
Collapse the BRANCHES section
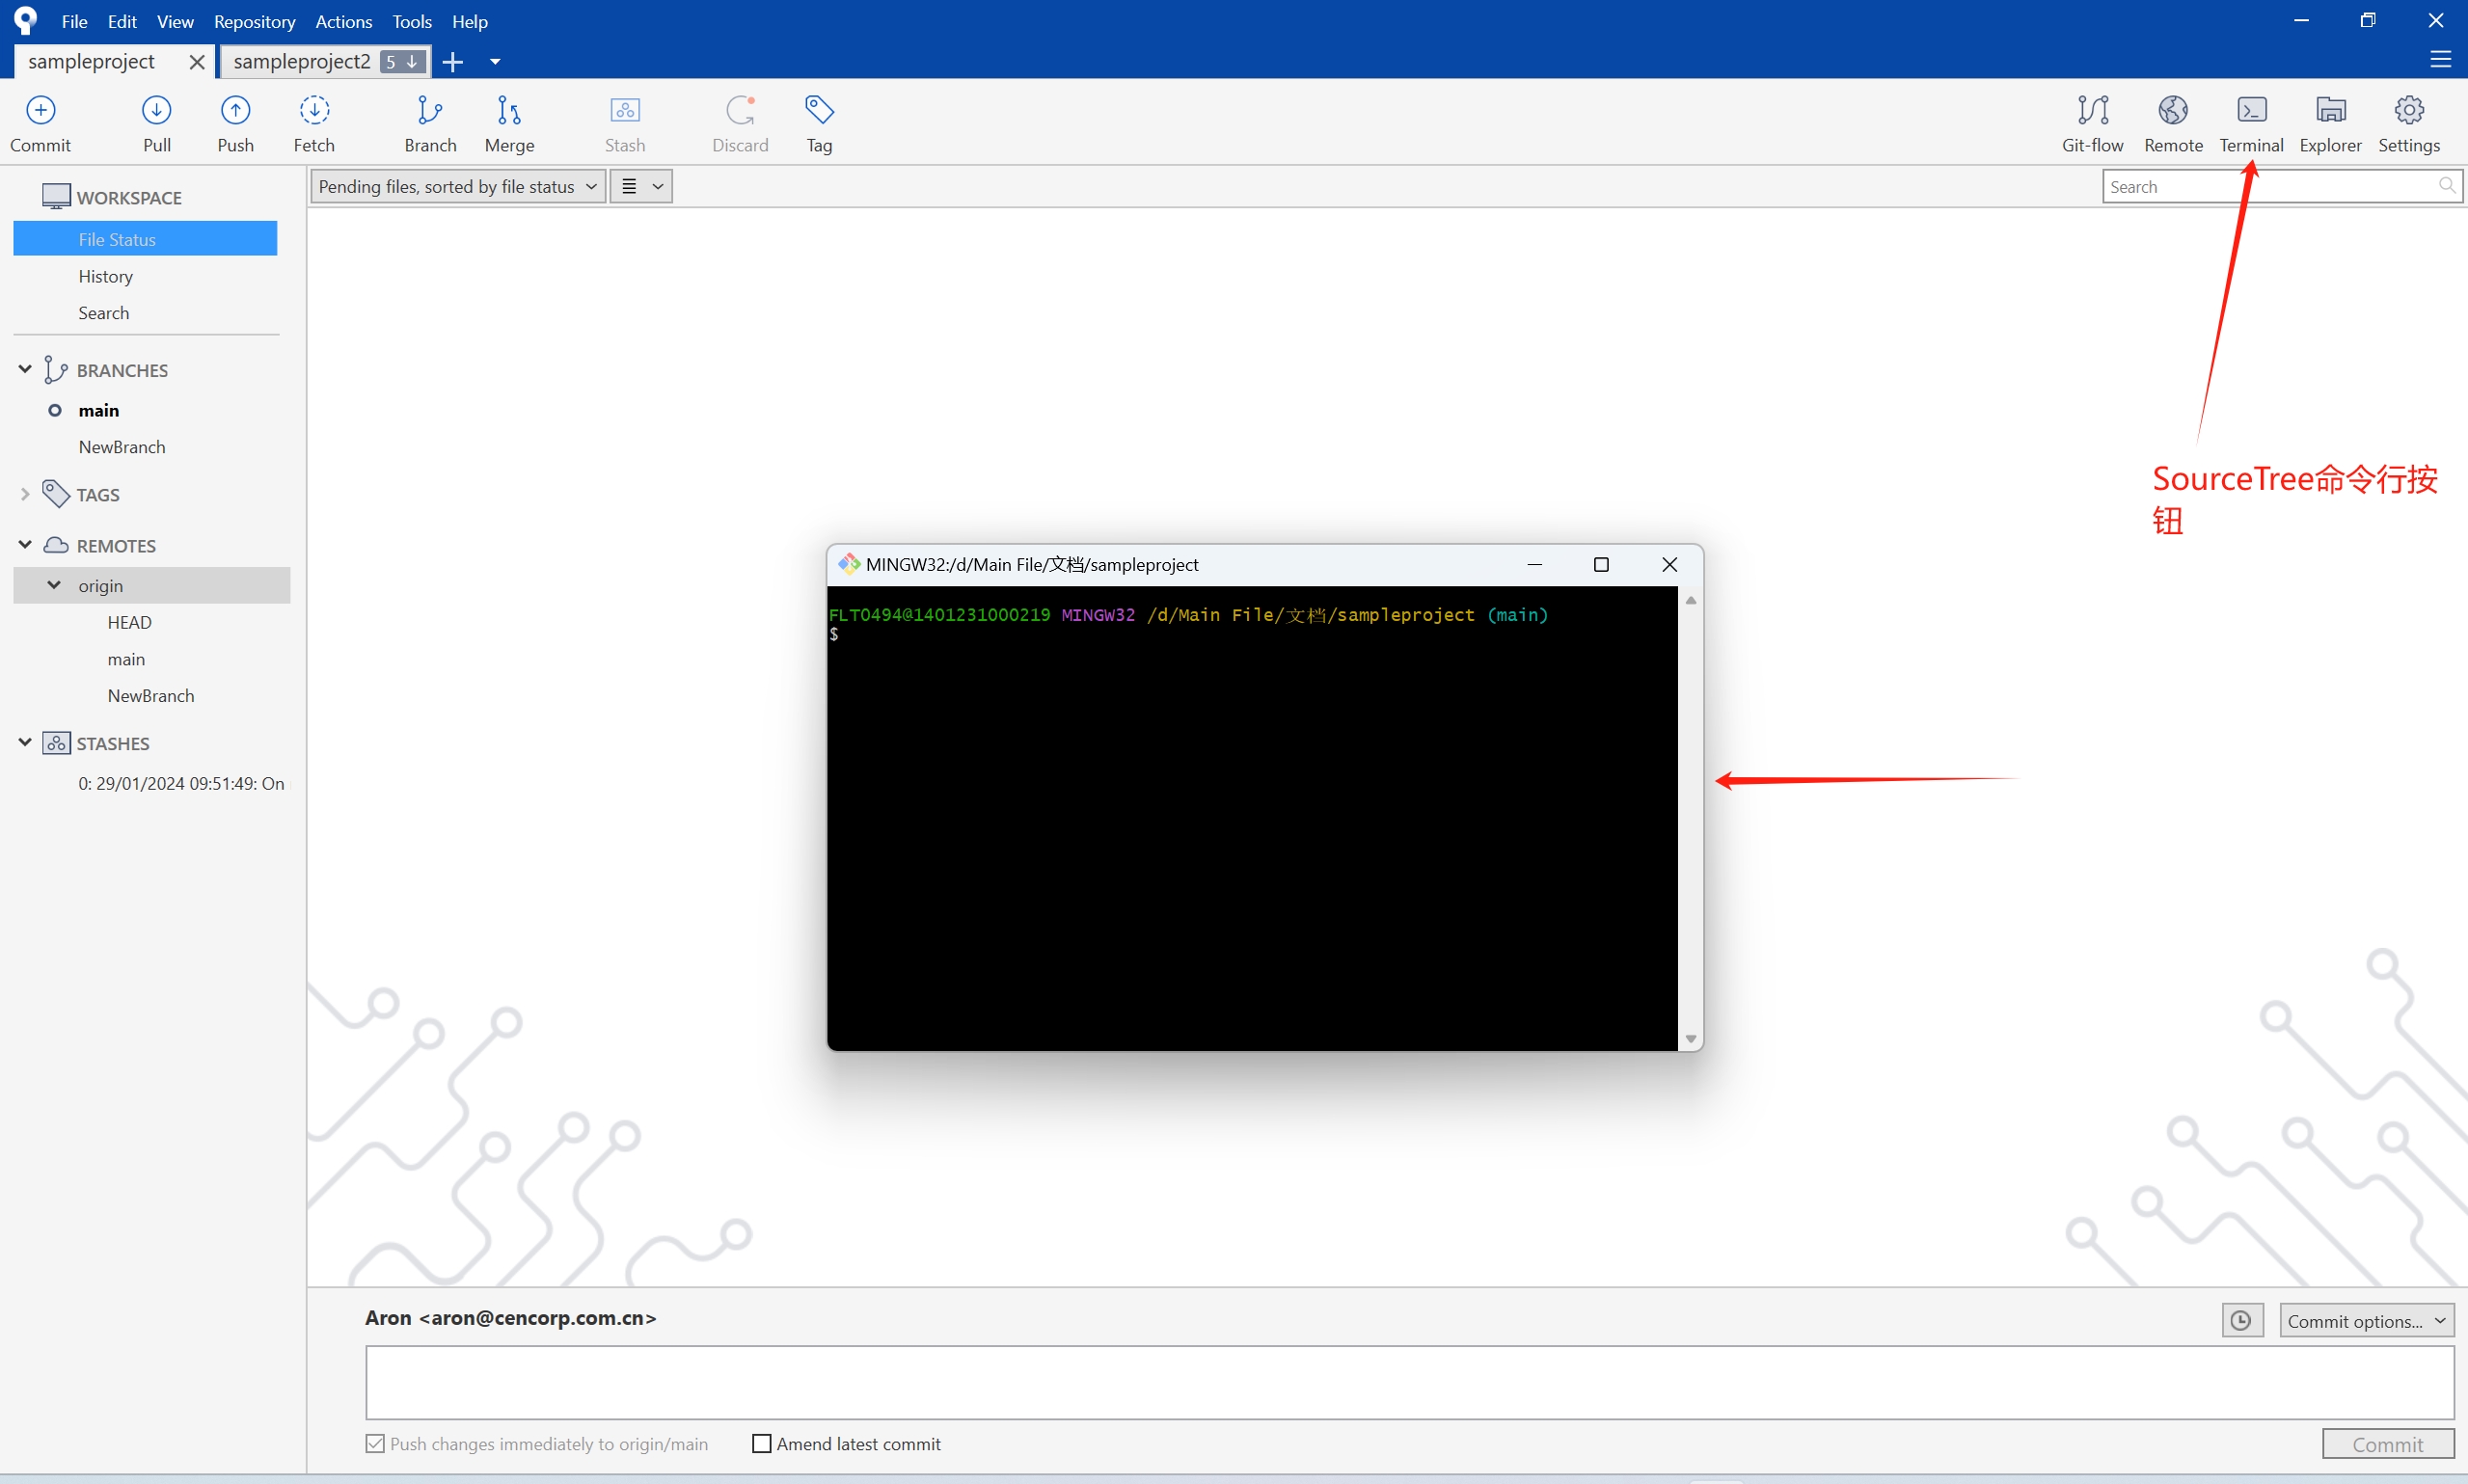pos(25,369)
